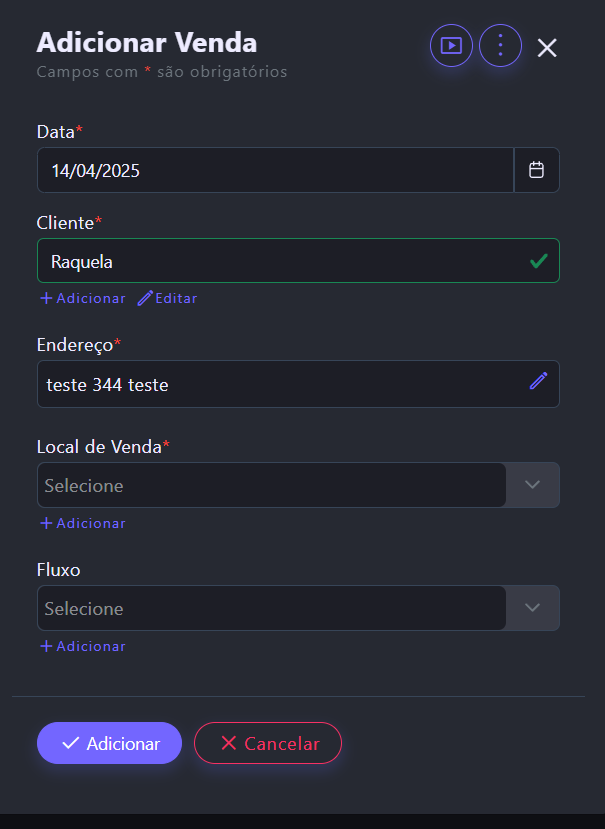
Task: Open the three-dot more options menu
Action: click(500, 46)
